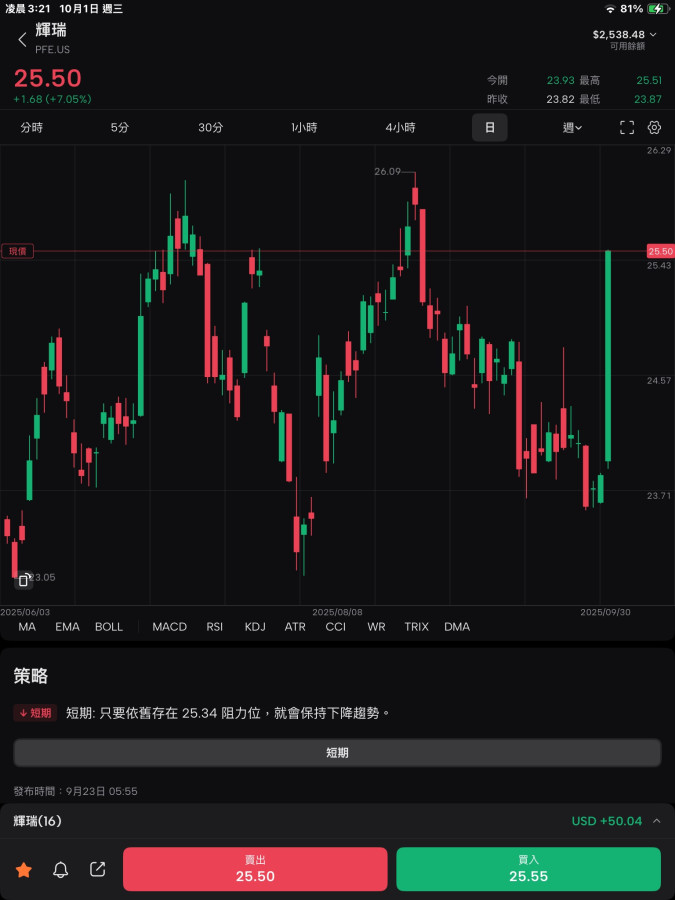Tap the large green candlestick on 2025/09/30
This screenshot has width=675, height=900.
coord(608,357)
